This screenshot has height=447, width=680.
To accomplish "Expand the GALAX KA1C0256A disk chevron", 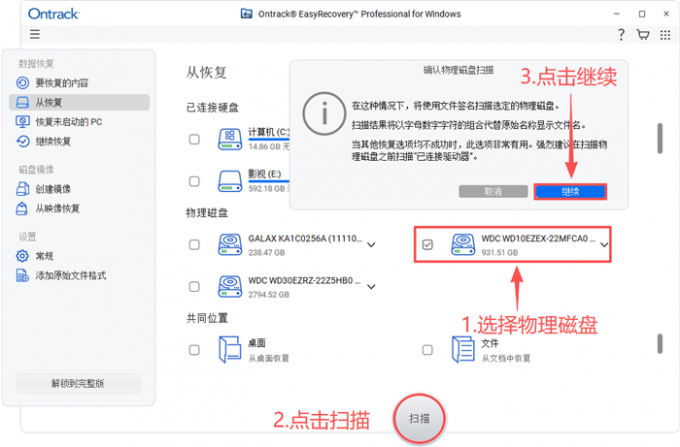I will click(371, 245).
